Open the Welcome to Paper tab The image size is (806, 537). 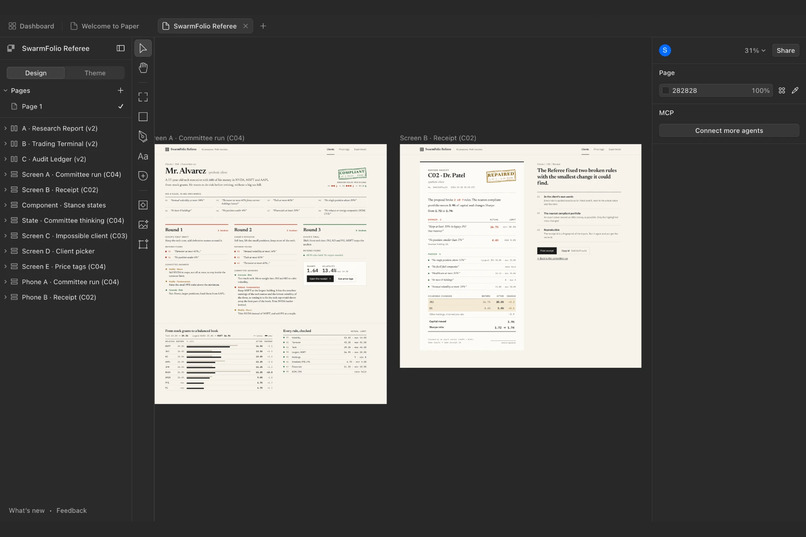105,26
